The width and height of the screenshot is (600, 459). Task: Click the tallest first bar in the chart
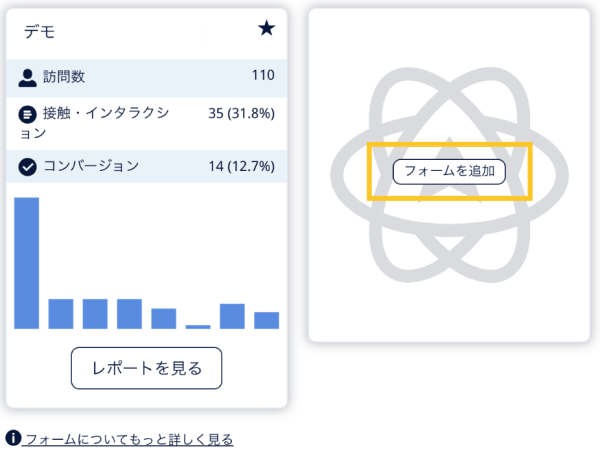point(26,263)
